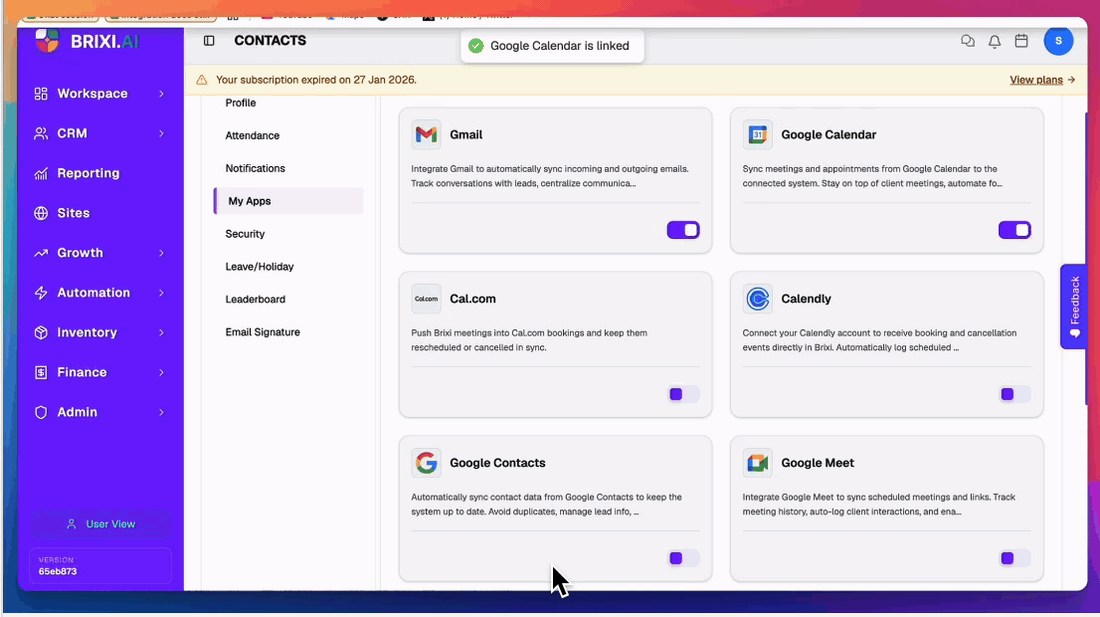
Task: Enable the Google Contacts integration toggle
Action: click(x=683, y=558)
